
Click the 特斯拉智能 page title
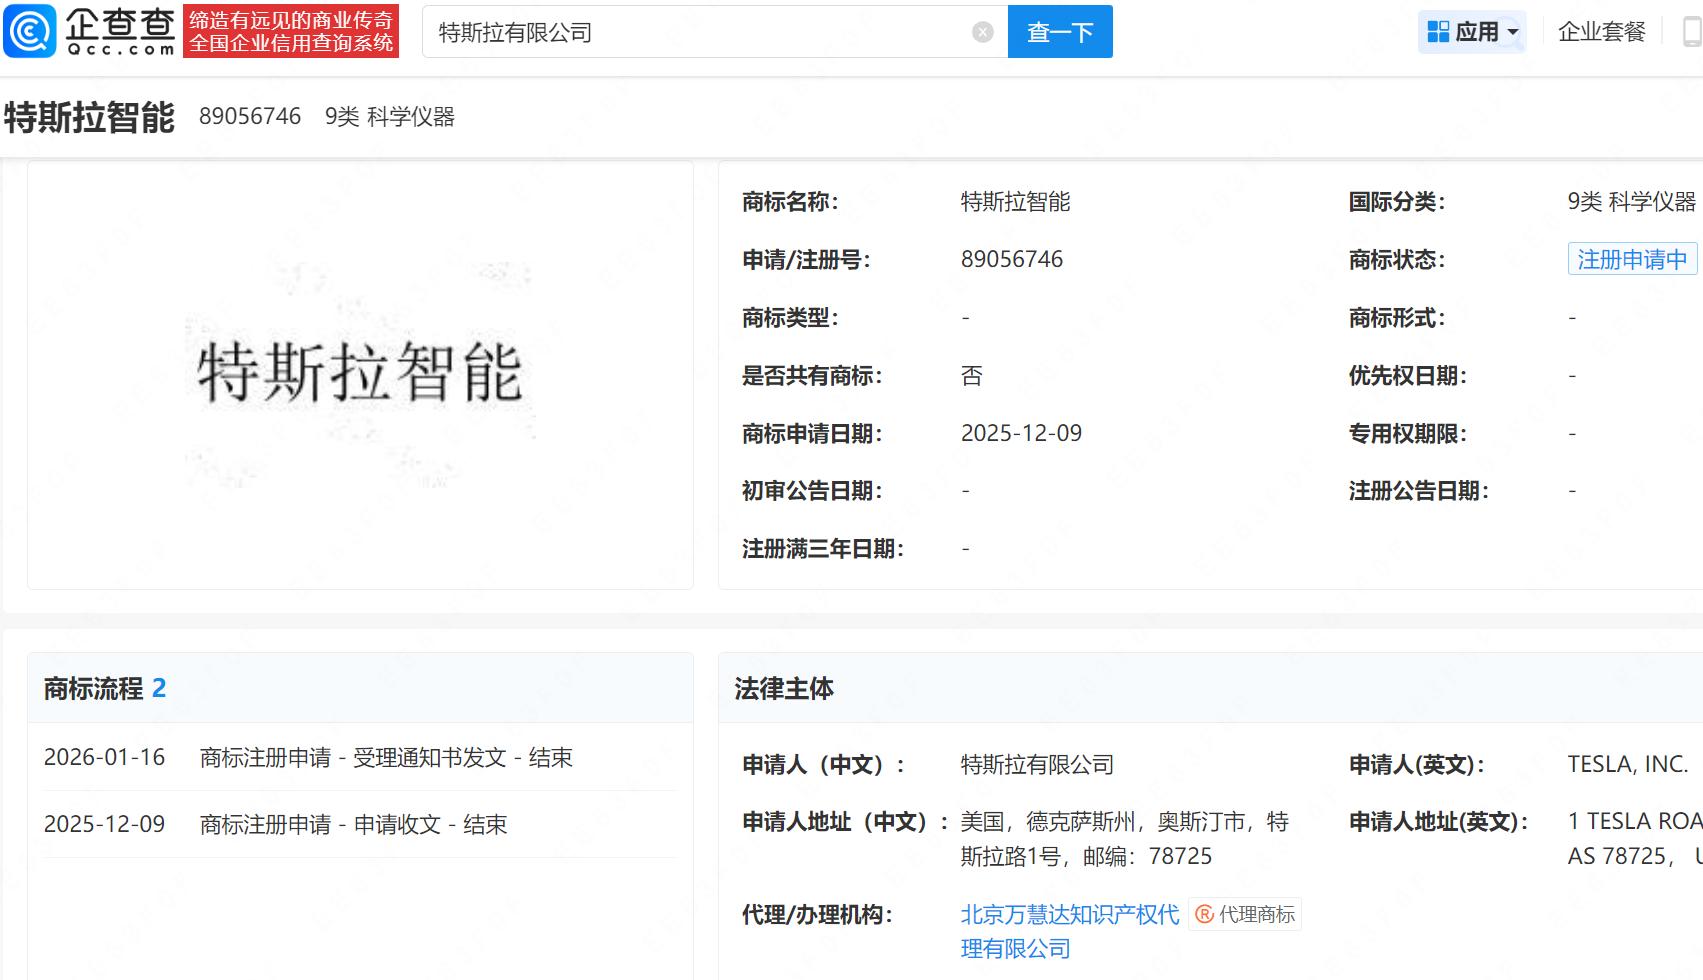90,117
